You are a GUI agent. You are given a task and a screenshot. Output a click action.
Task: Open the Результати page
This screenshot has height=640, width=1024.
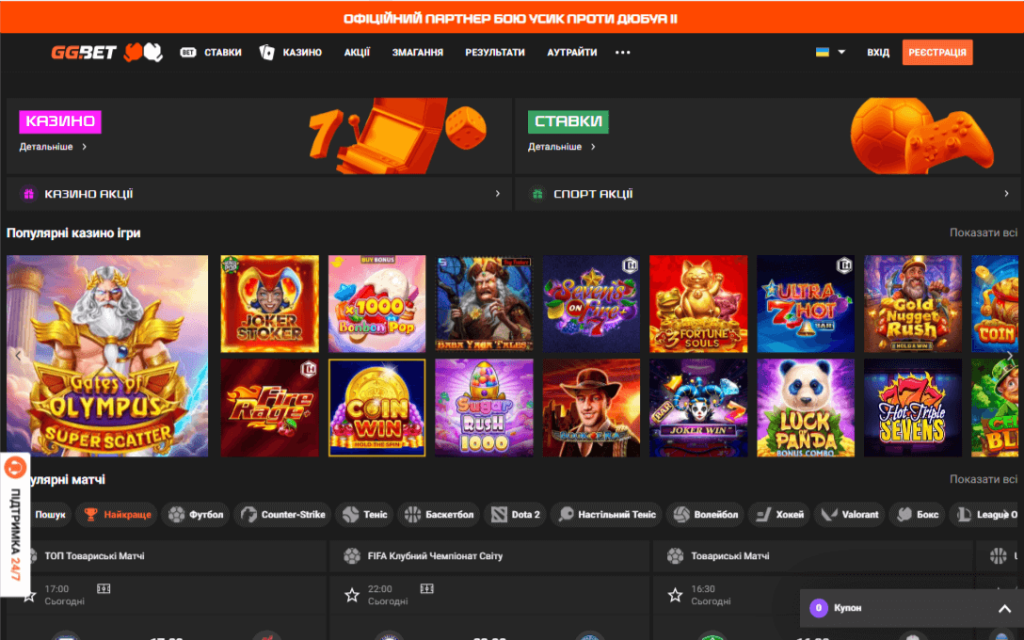[x=495, y=52]
